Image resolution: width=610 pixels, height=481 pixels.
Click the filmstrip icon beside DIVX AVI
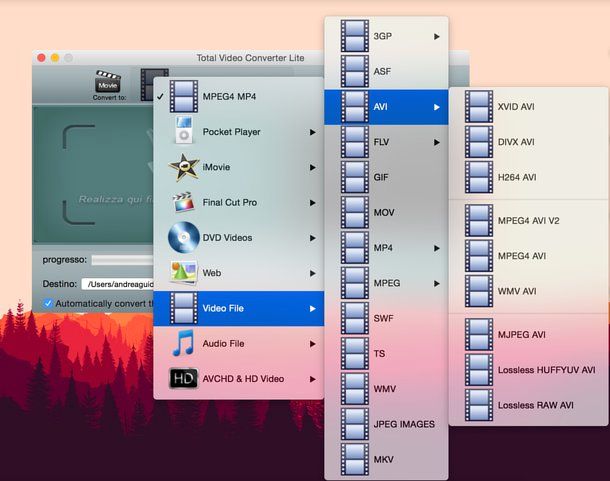[x=479, y=142]
